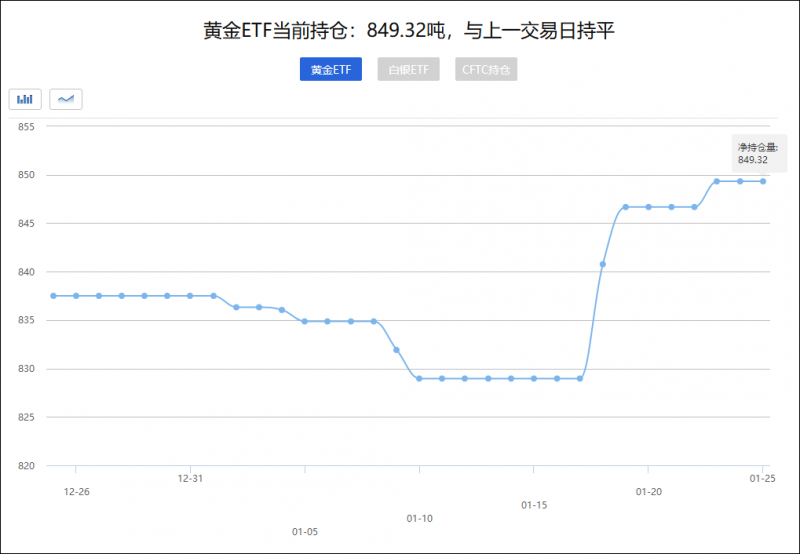The width and height of the screenshot is (800, 554).
Task: Click x-axis label 01-15
Action: click(534, 505)
